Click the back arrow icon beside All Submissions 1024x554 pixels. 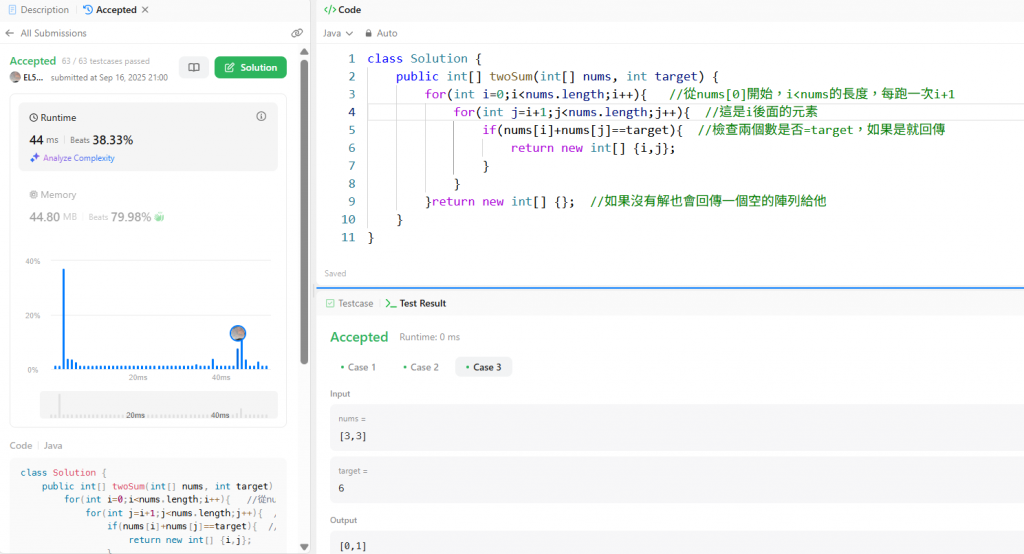click(10, 33)
